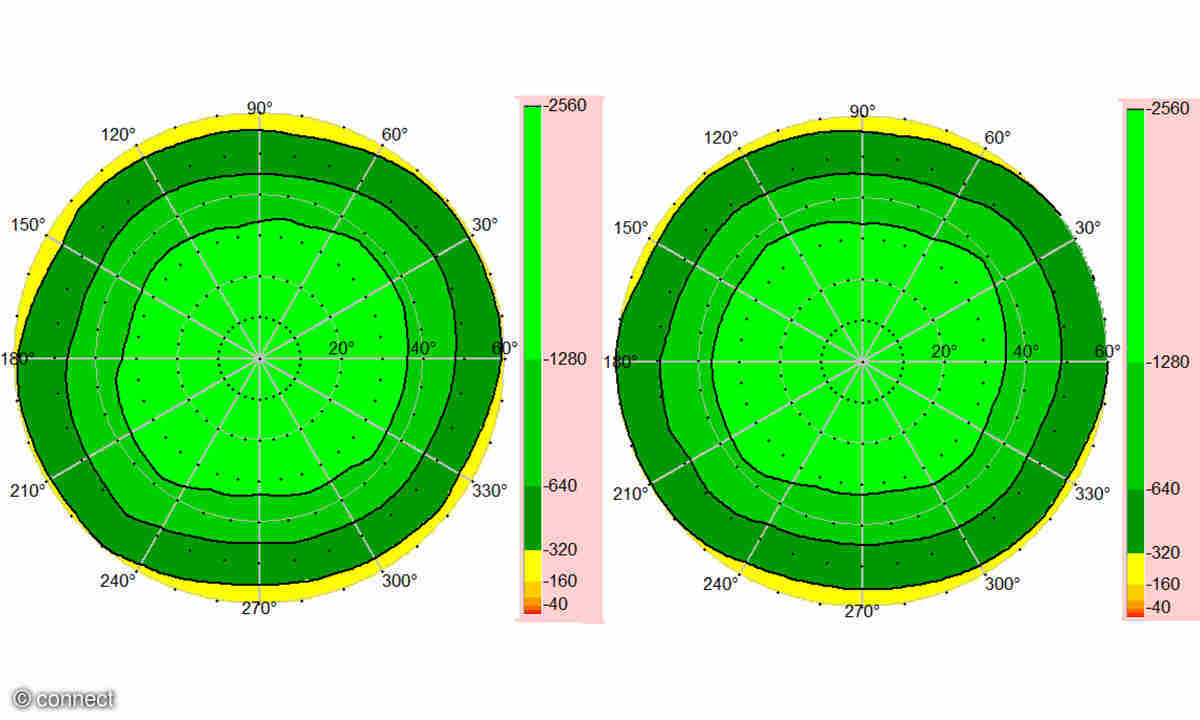Pick the dark green swatch in right legend
The image size is (1200, 720).
tap(1135, 520)
